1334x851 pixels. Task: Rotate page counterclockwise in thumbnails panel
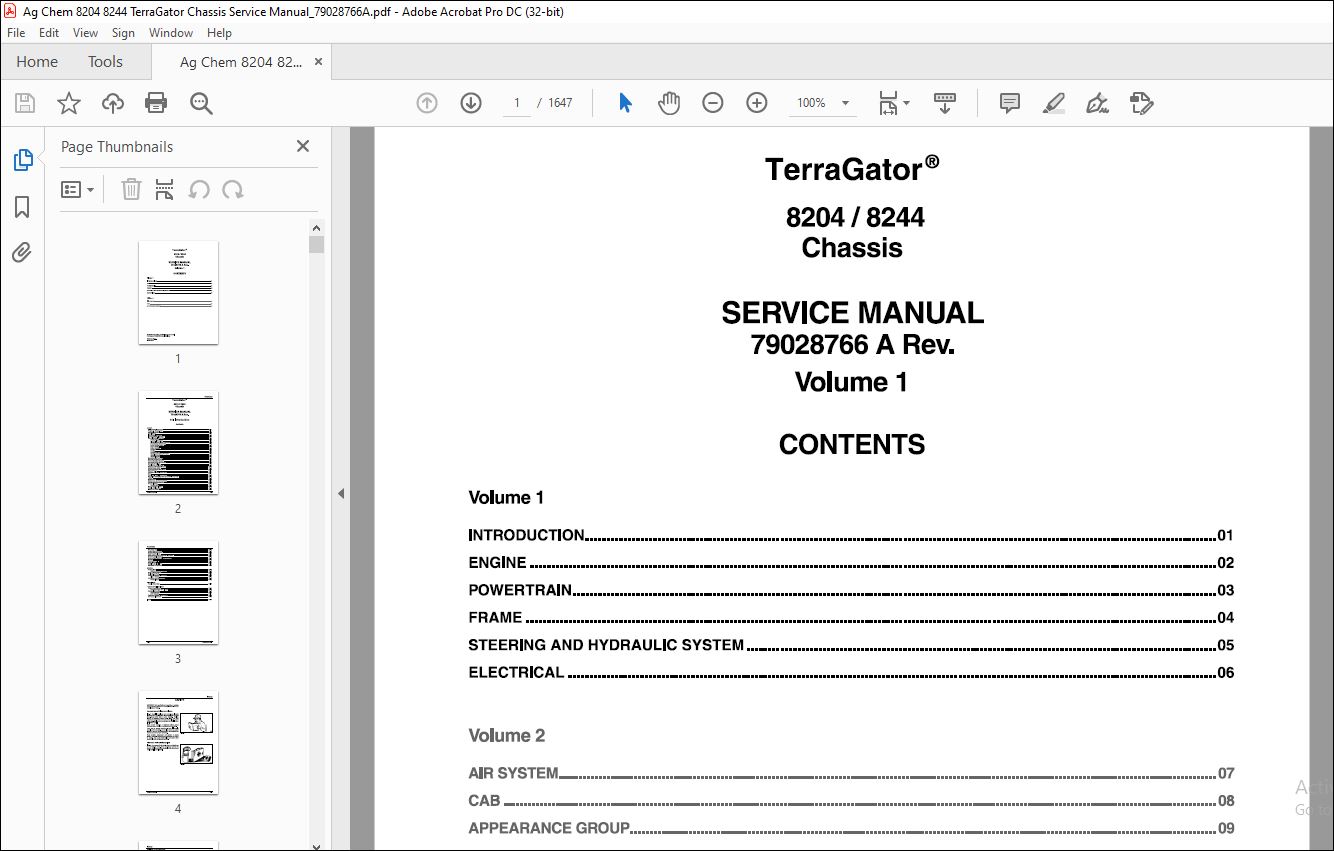199,189
